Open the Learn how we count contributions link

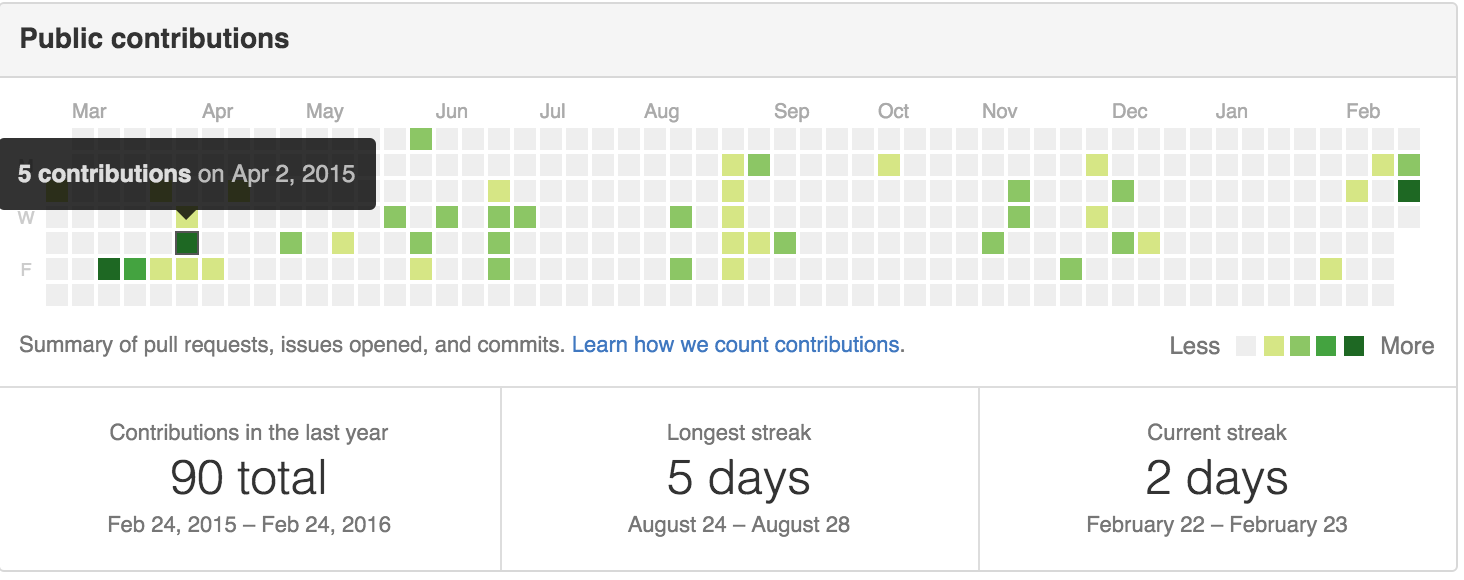pos(738,345)
